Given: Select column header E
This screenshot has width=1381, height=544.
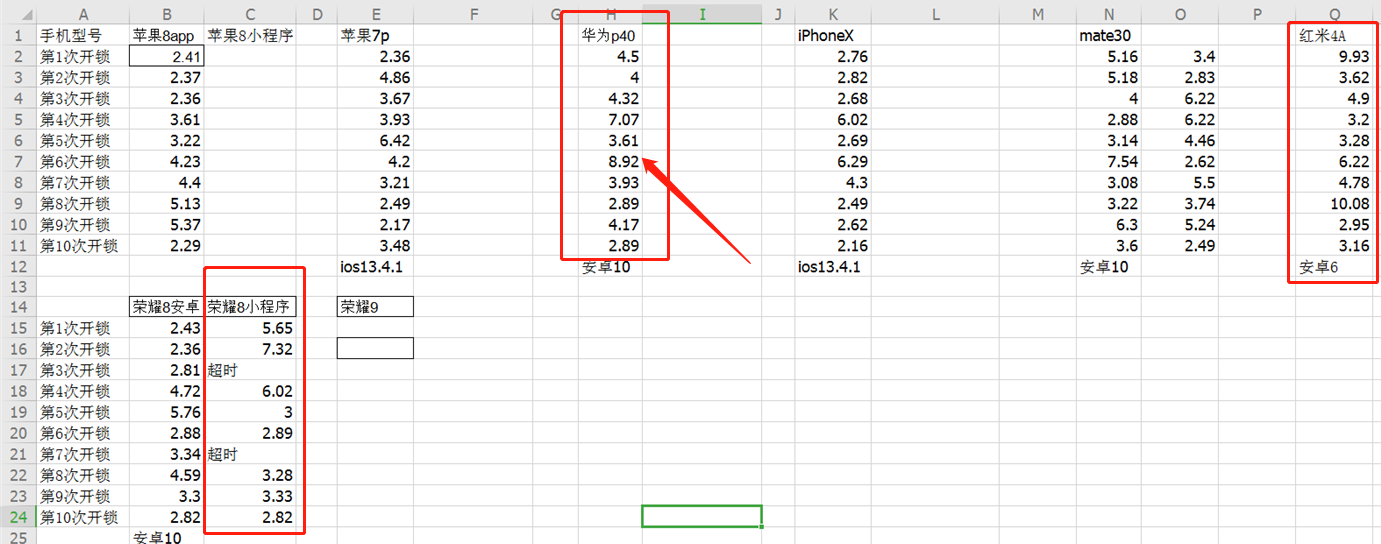Looking at the screenshot, I should pos(375,14).
